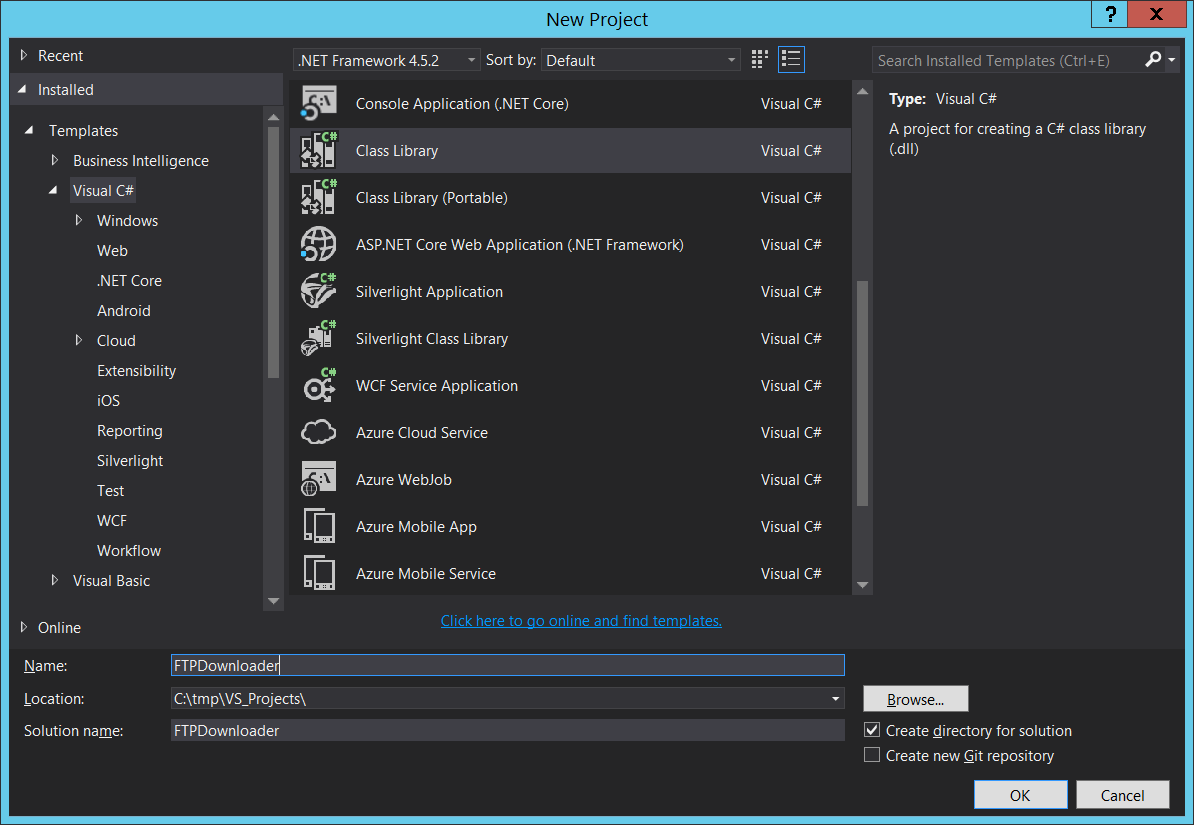
Task: Select the Silverlight Application template icon
Action: click(x=318, y=291)
